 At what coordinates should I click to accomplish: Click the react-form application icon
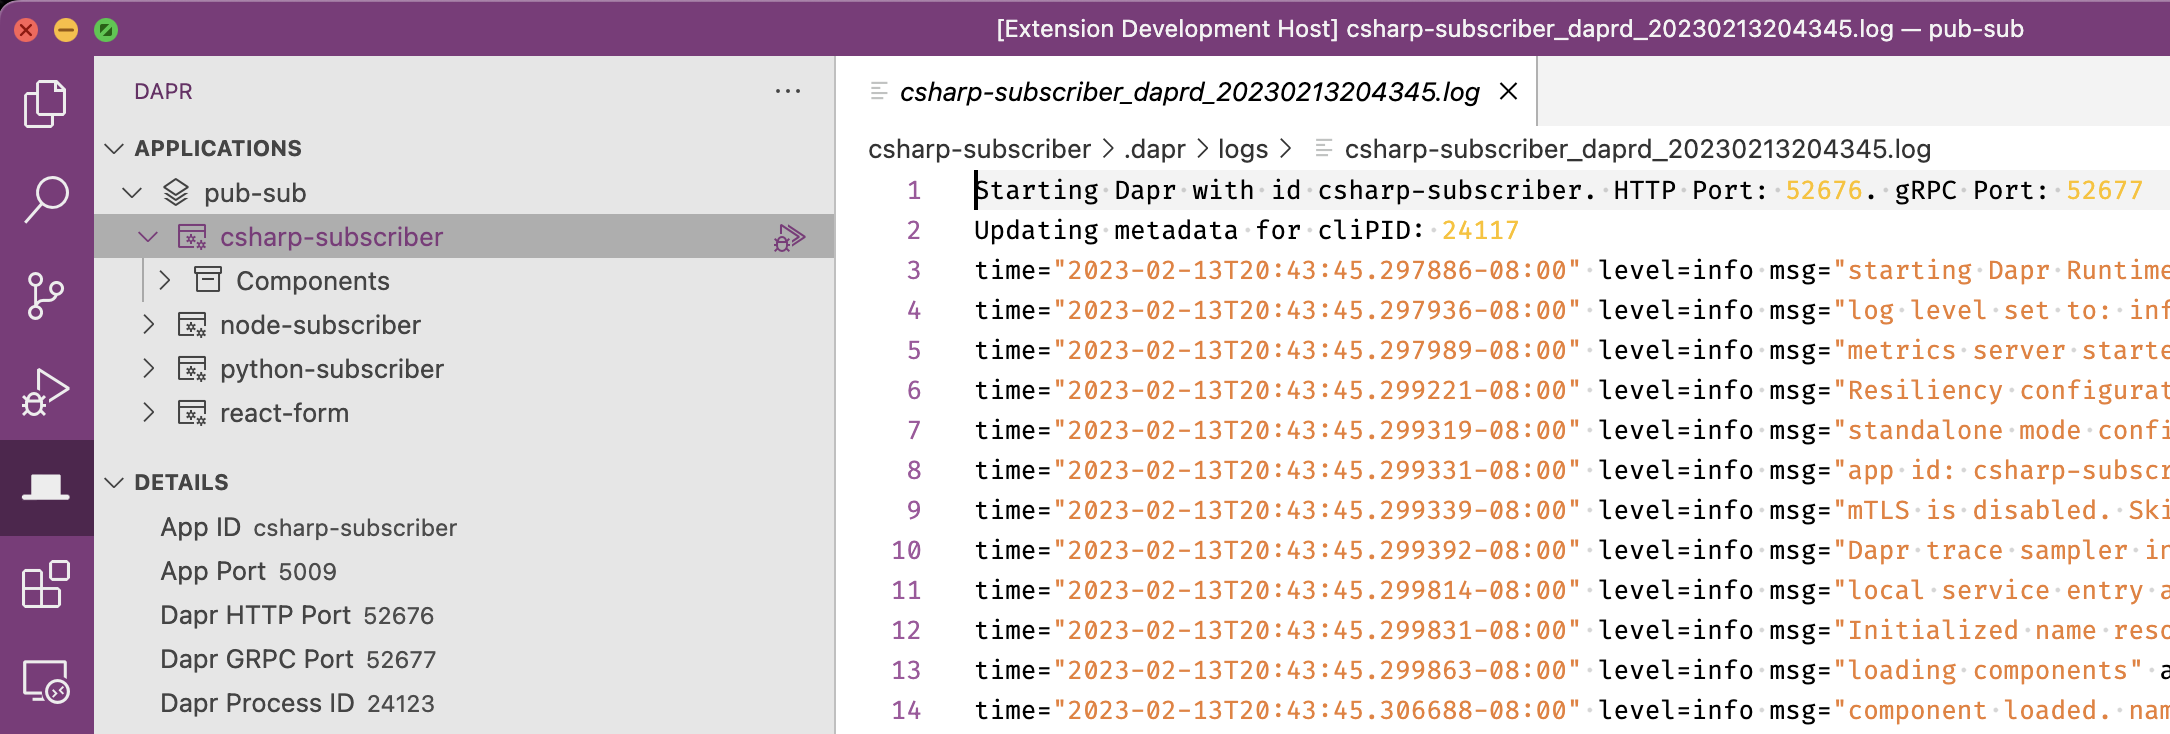pos(192,413)
